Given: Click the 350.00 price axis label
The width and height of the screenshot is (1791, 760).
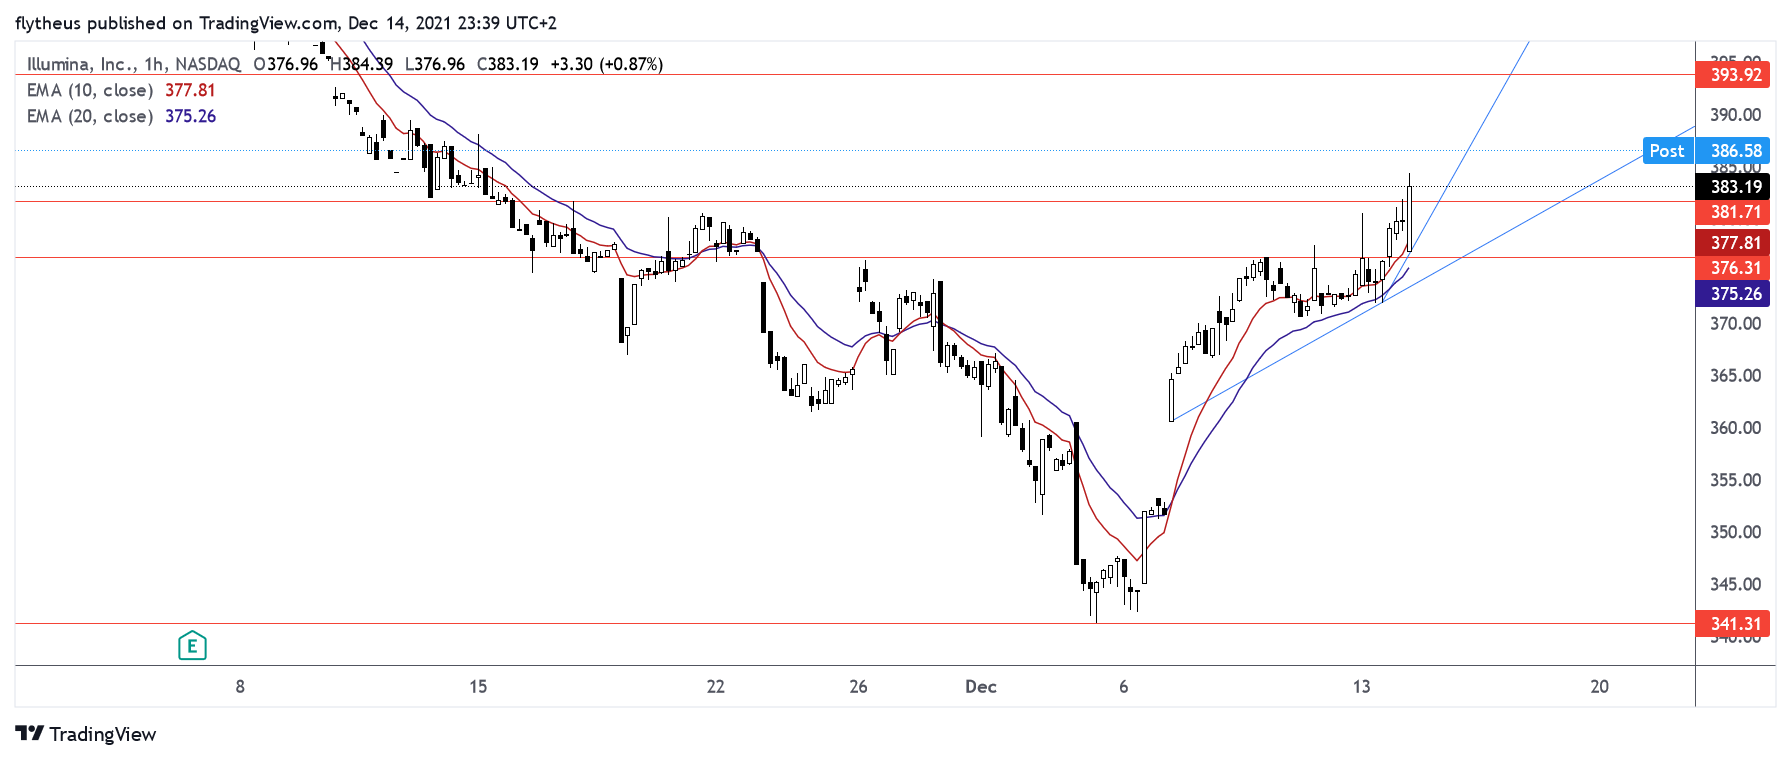Looking at the screenshot, I should [x=1736, y=531].
